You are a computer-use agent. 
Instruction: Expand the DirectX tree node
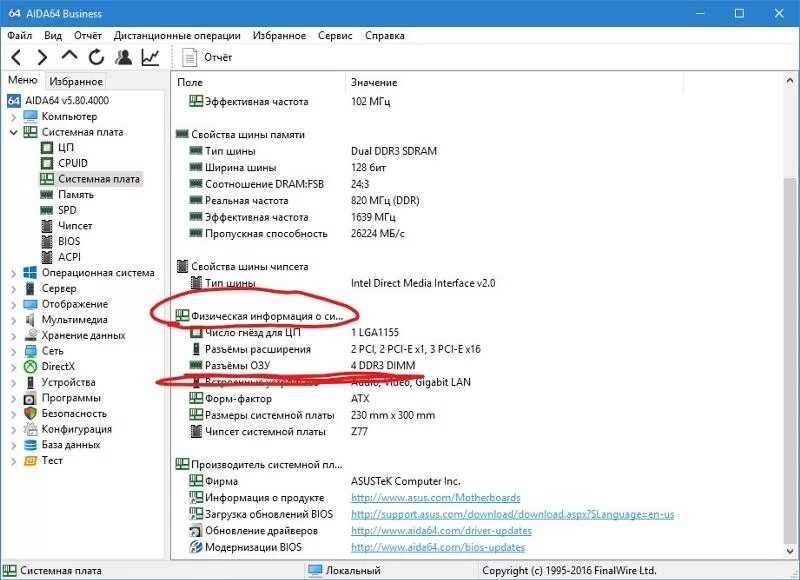pyautogui.click(x=13, y=367)
